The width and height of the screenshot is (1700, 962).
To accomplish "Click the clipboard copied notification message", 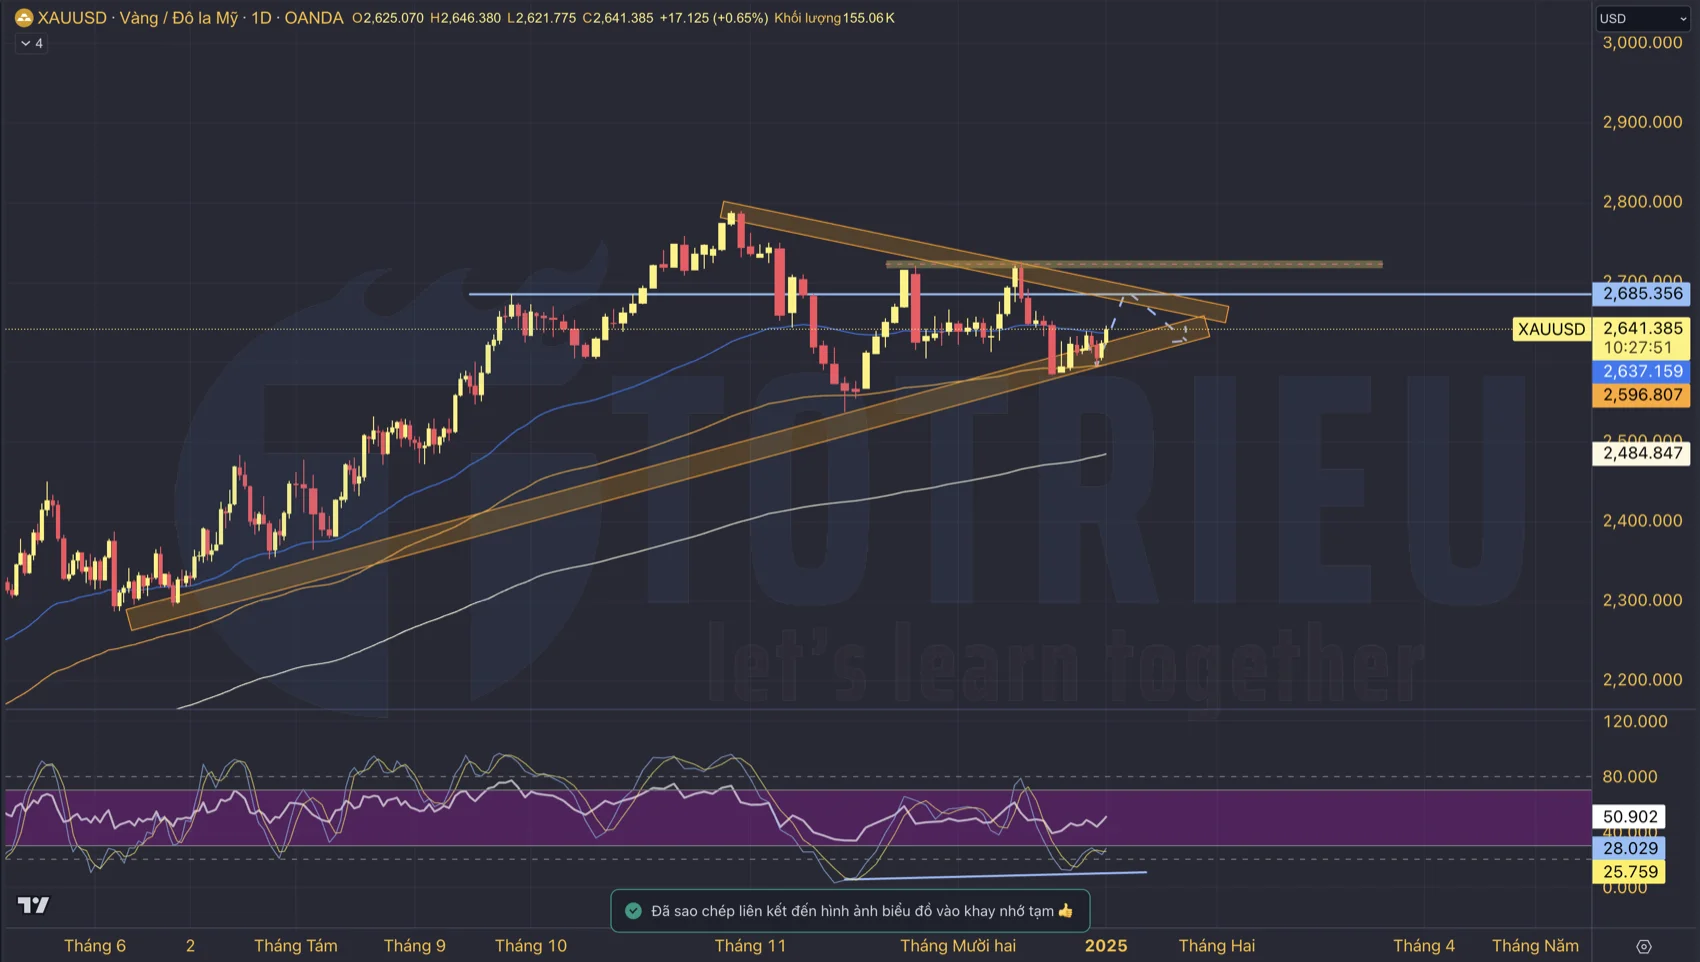I will coord(850,911).
